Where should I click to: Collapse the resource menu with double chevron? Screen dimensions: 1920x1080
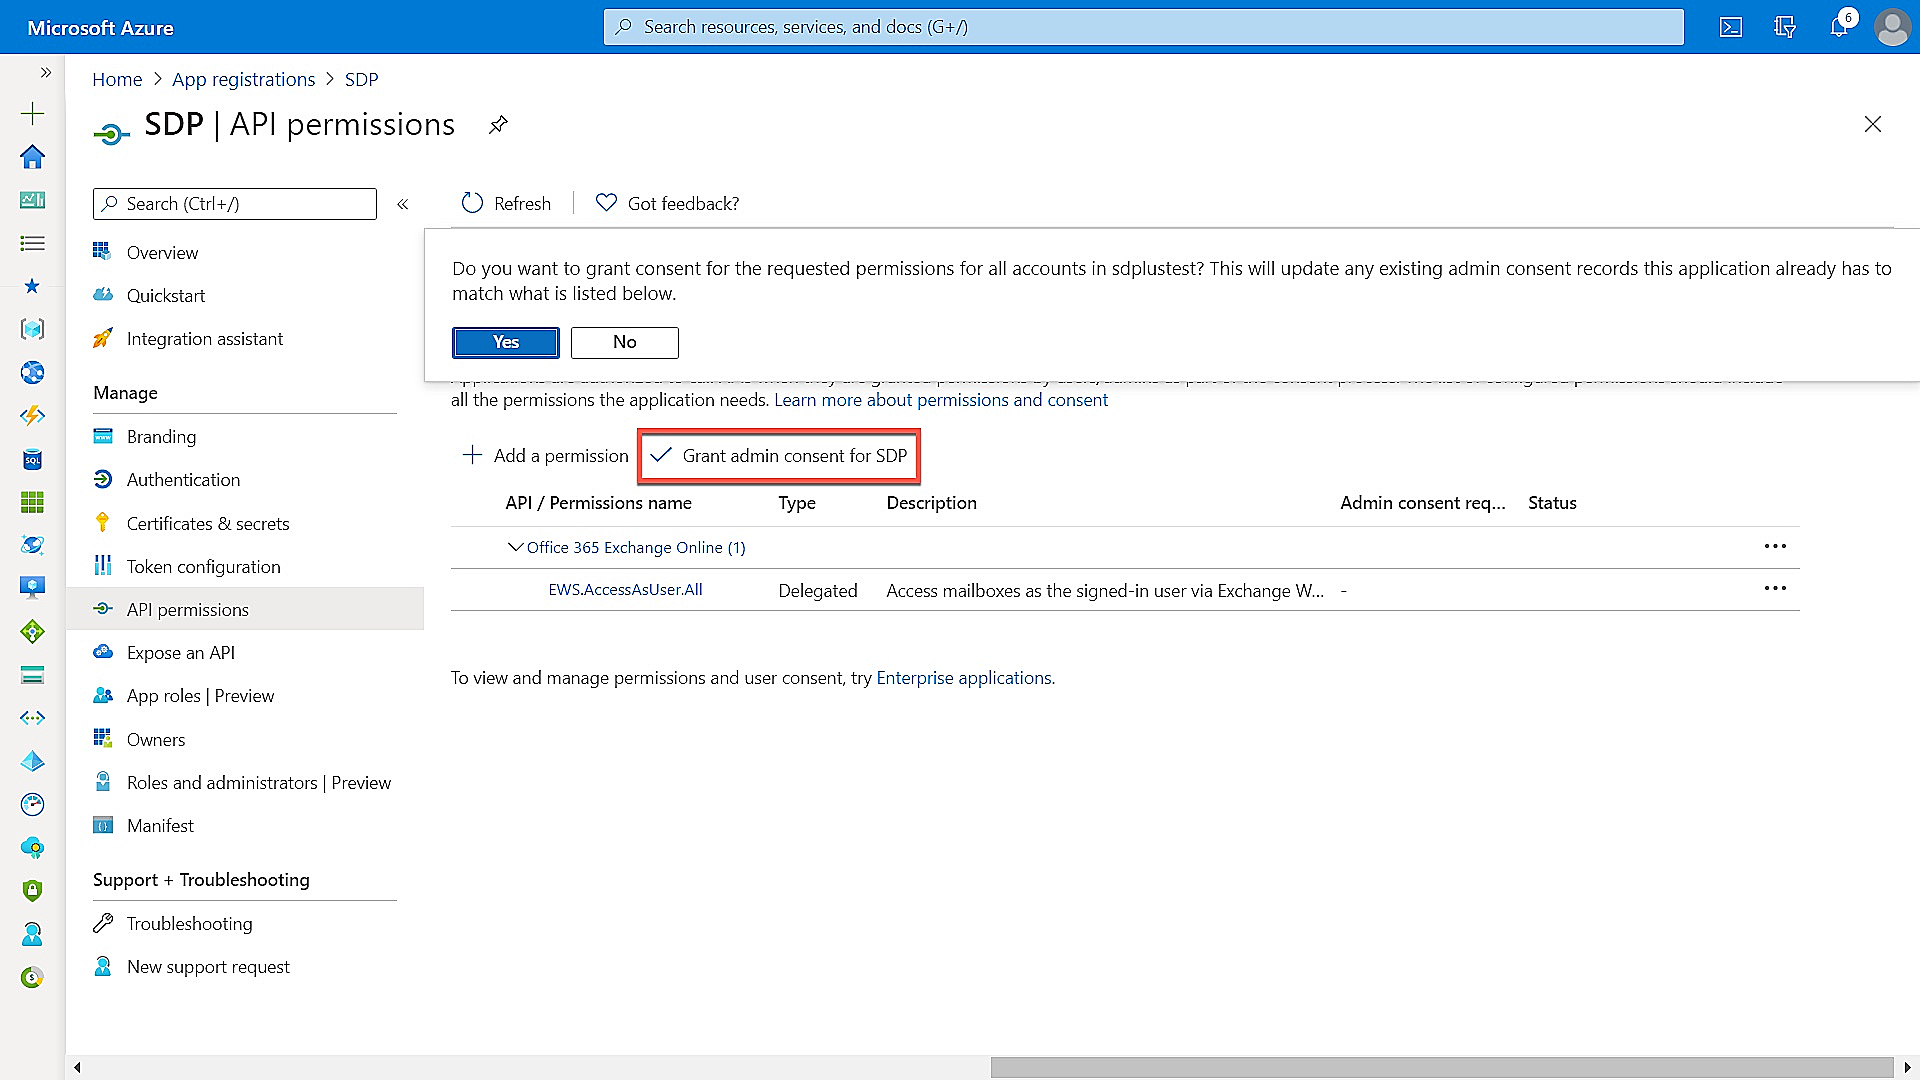(403, 204)
